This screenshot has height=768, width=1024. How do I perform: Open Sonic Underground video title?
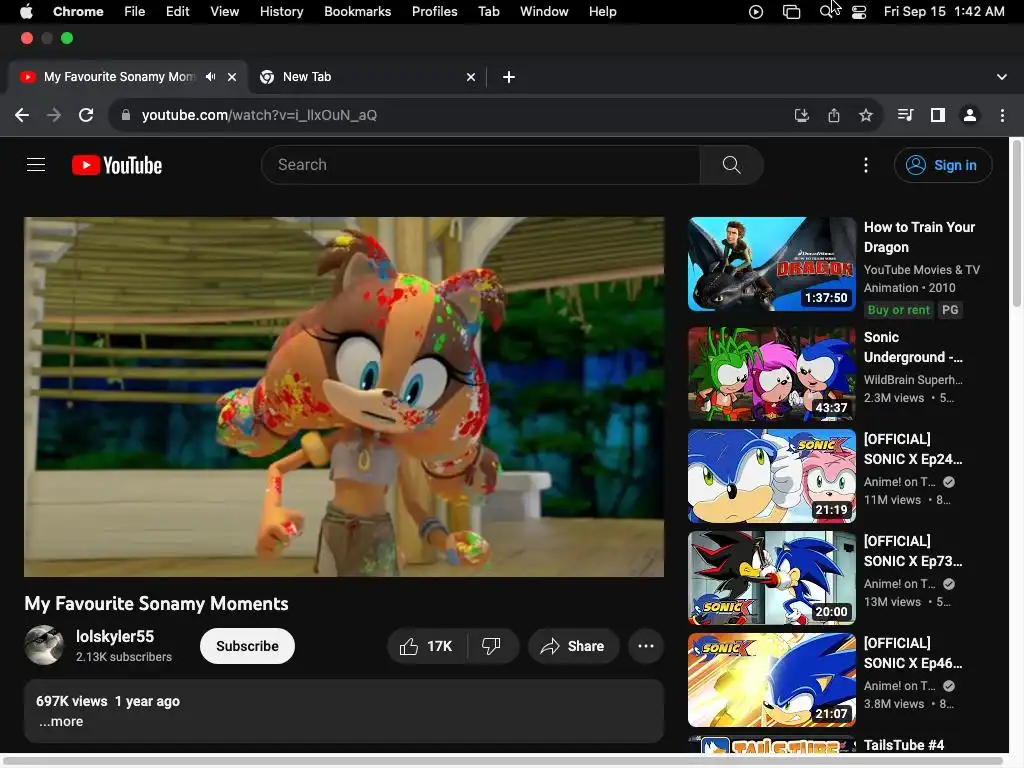(x=912, y=347)
